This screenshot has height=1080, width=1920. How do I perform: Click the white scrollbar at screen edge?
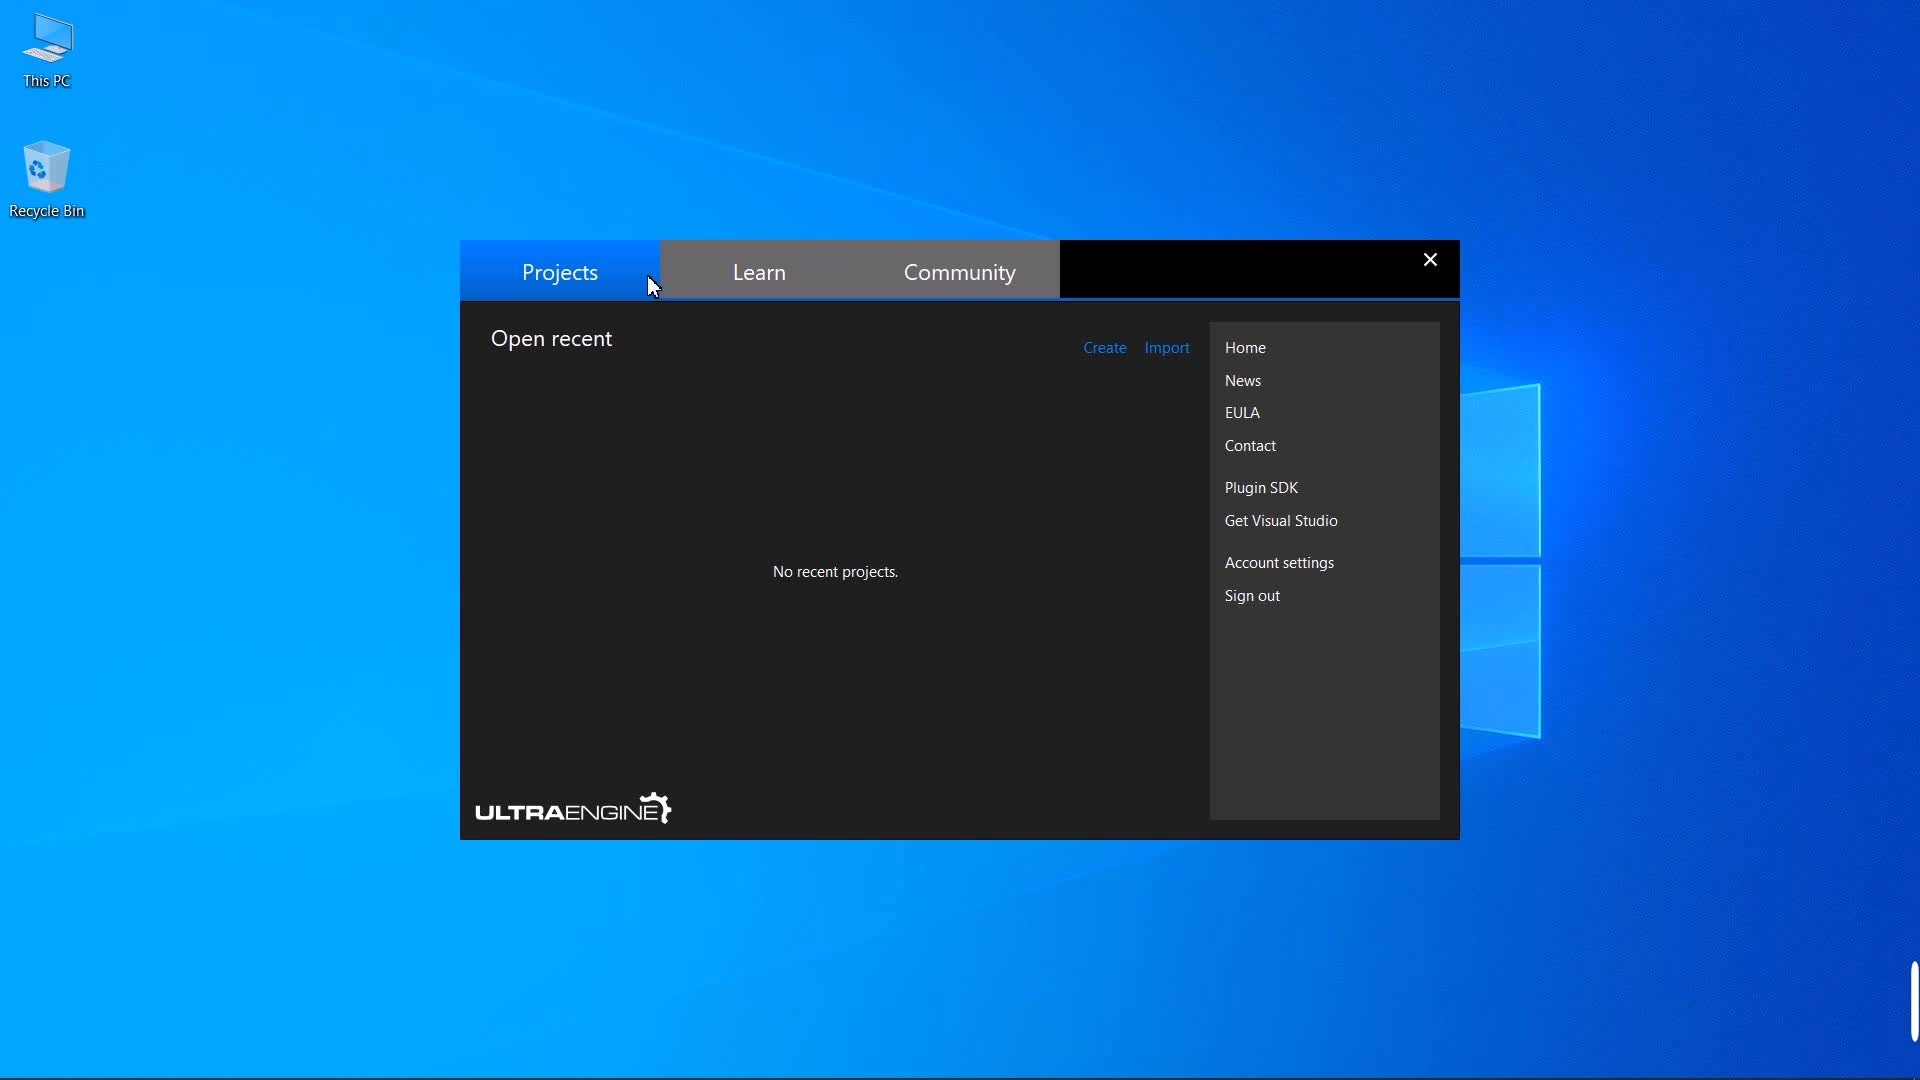click(1914, 1001)
